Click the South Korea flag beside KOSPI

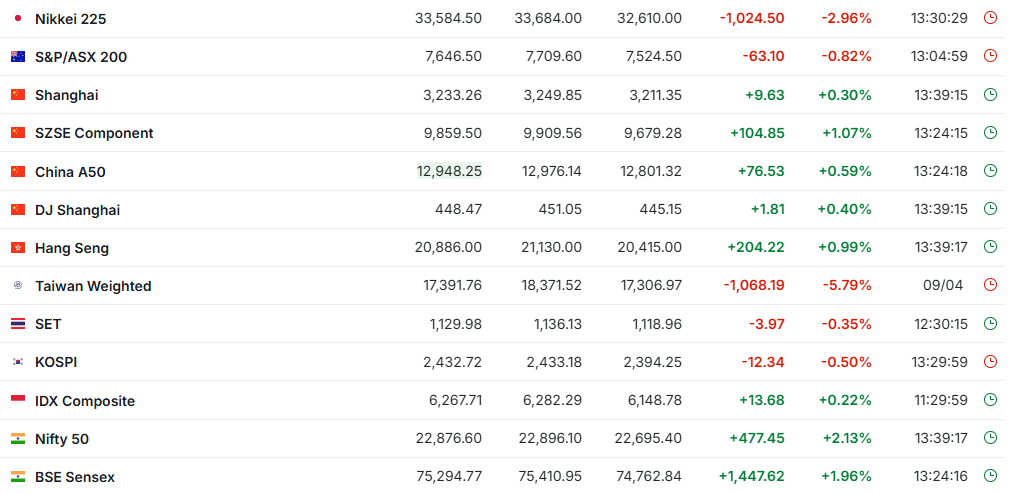click(17, 362)
